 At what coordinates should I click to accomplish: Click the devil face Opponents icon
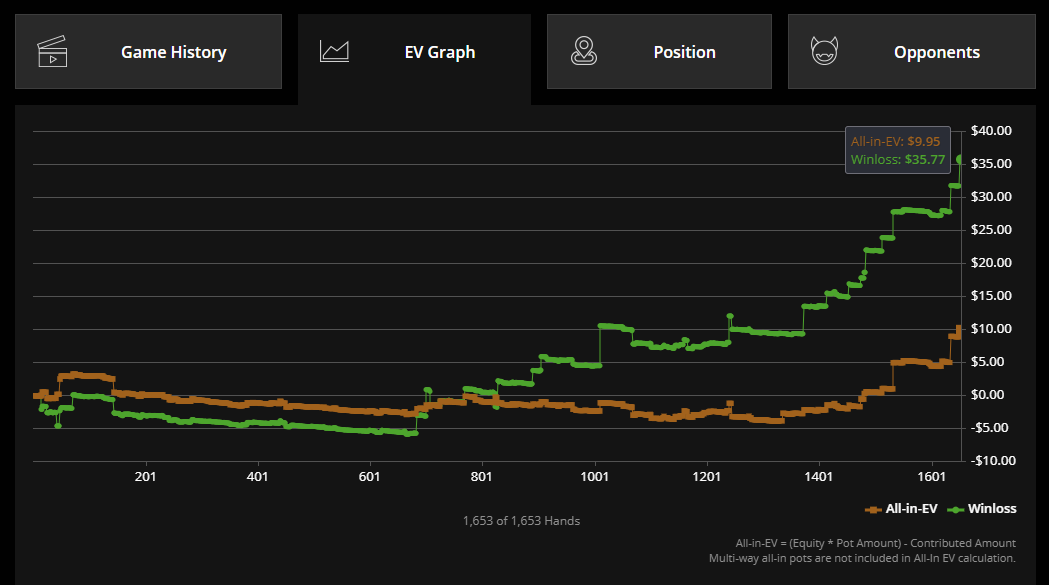(x=824, y=52)
